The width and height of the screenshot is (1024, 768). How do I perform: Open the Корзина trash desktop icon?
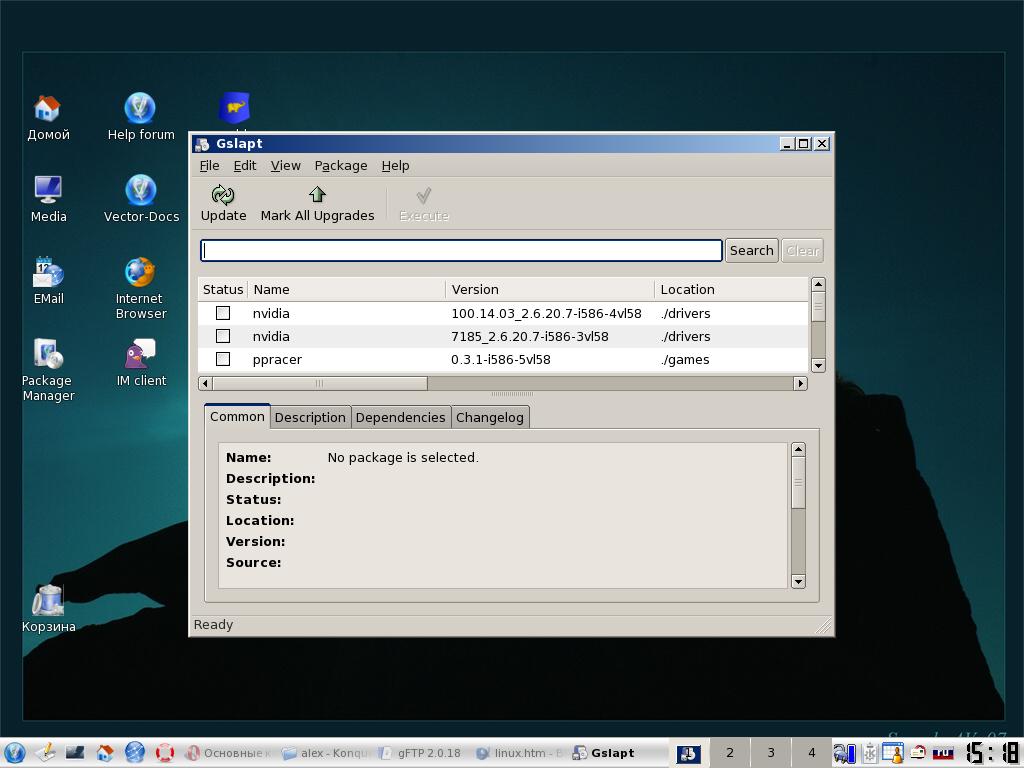point(48,600)
